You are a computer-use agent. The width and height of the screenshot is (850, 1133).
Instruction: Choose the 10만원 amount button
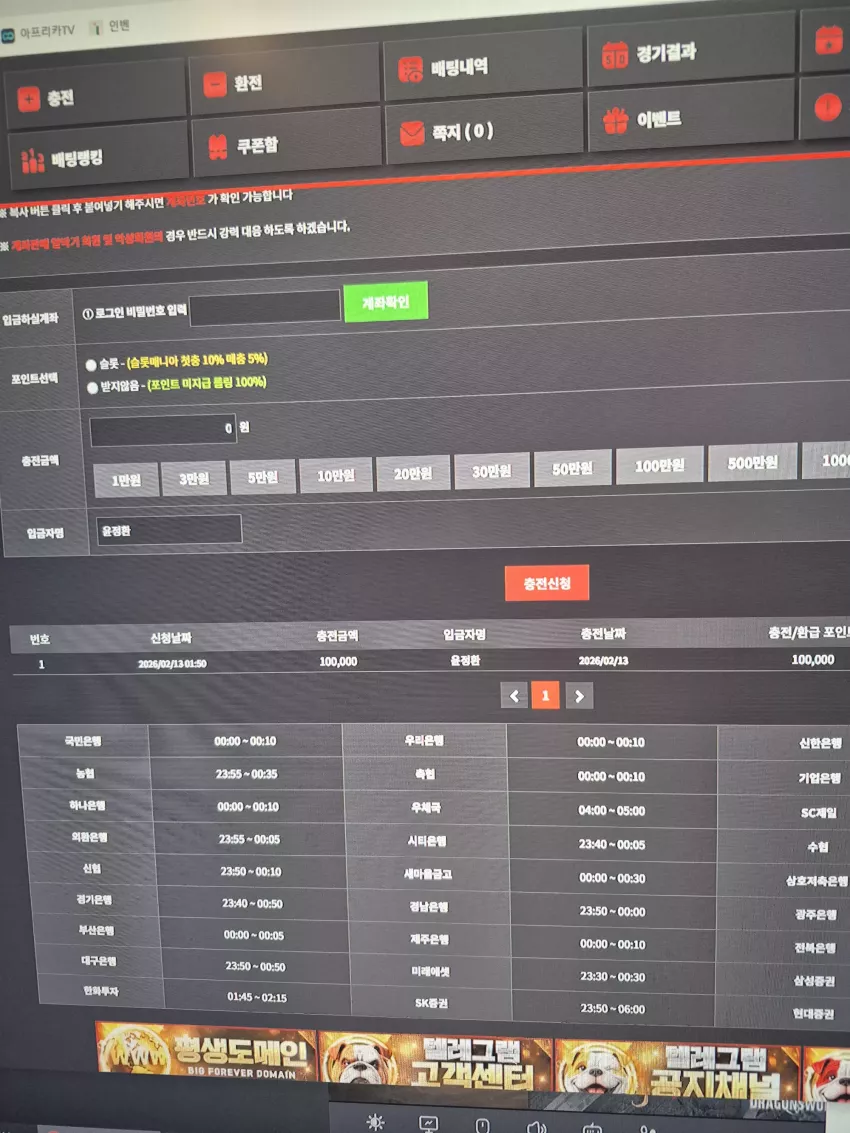click(336, 475)
